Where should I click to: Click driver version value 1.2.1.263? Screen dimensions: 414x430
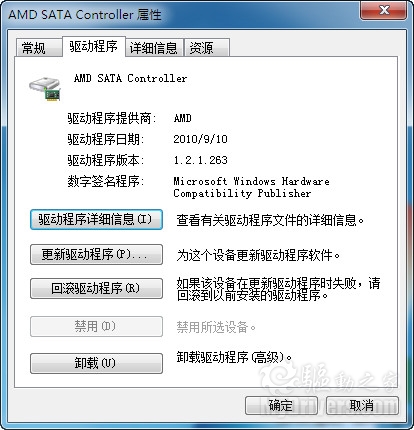click(x=200, y=160)
